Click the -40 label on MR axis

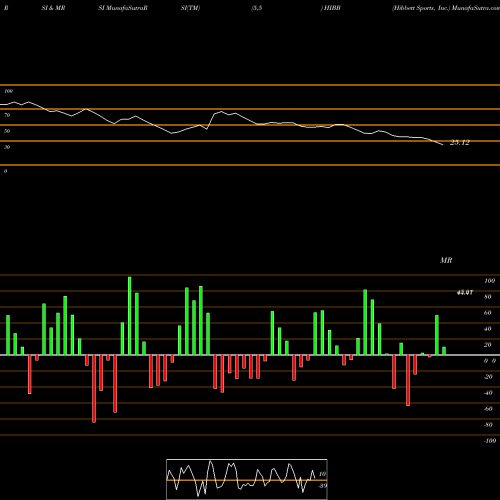coord(488,393)
